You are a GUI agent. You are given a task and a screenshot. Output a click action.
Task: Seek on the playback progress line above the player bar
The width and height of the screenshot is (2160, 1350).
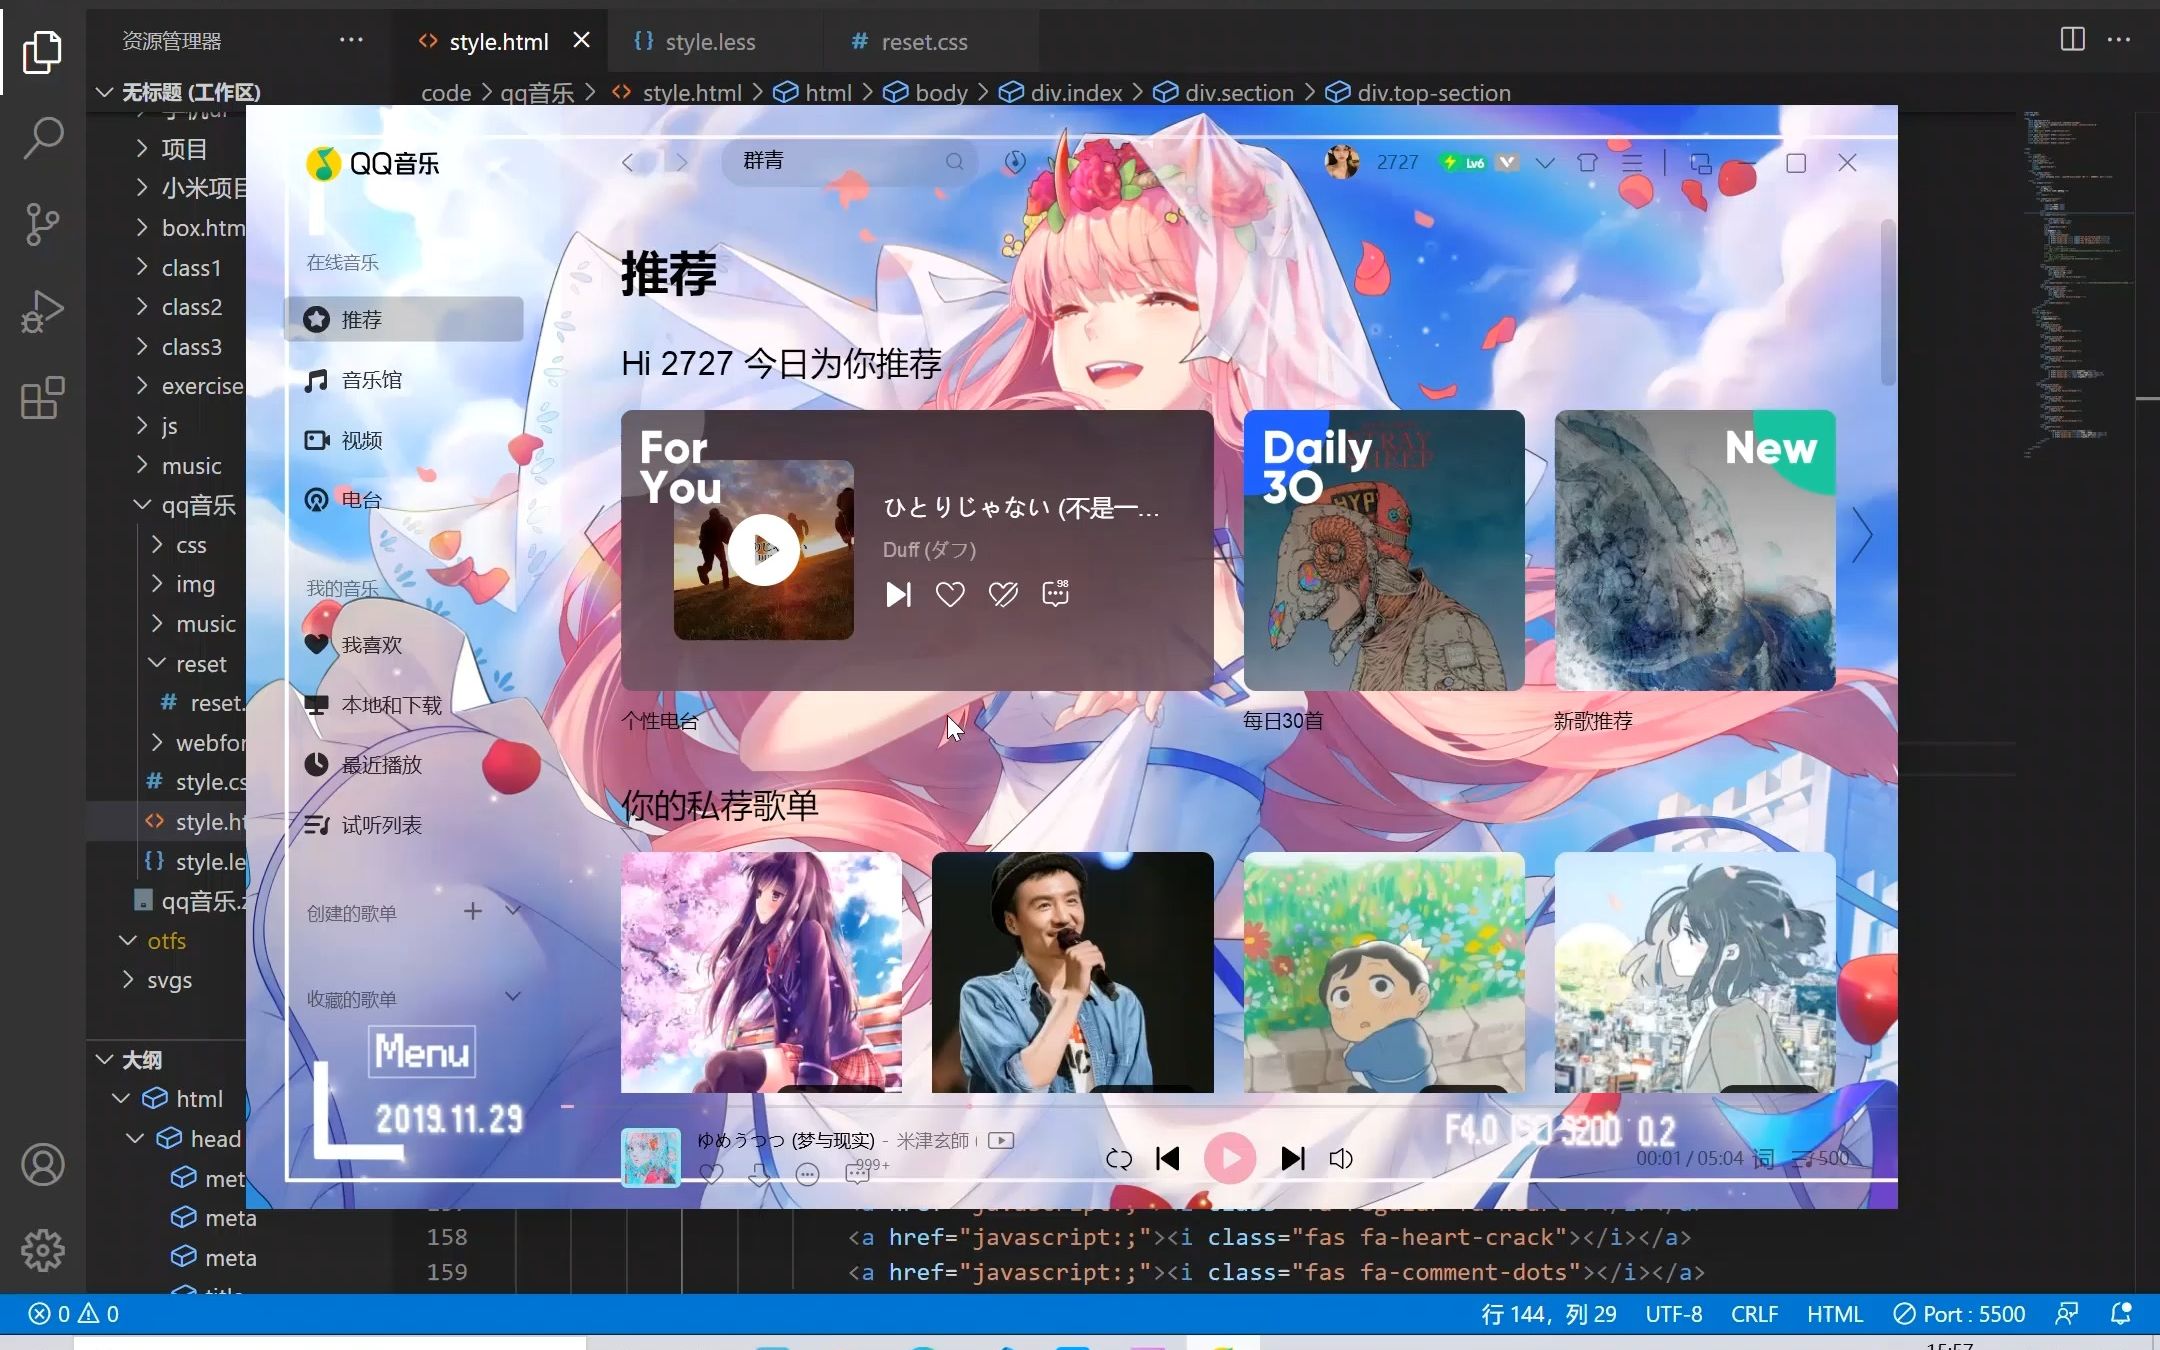pos(1228,1107)
